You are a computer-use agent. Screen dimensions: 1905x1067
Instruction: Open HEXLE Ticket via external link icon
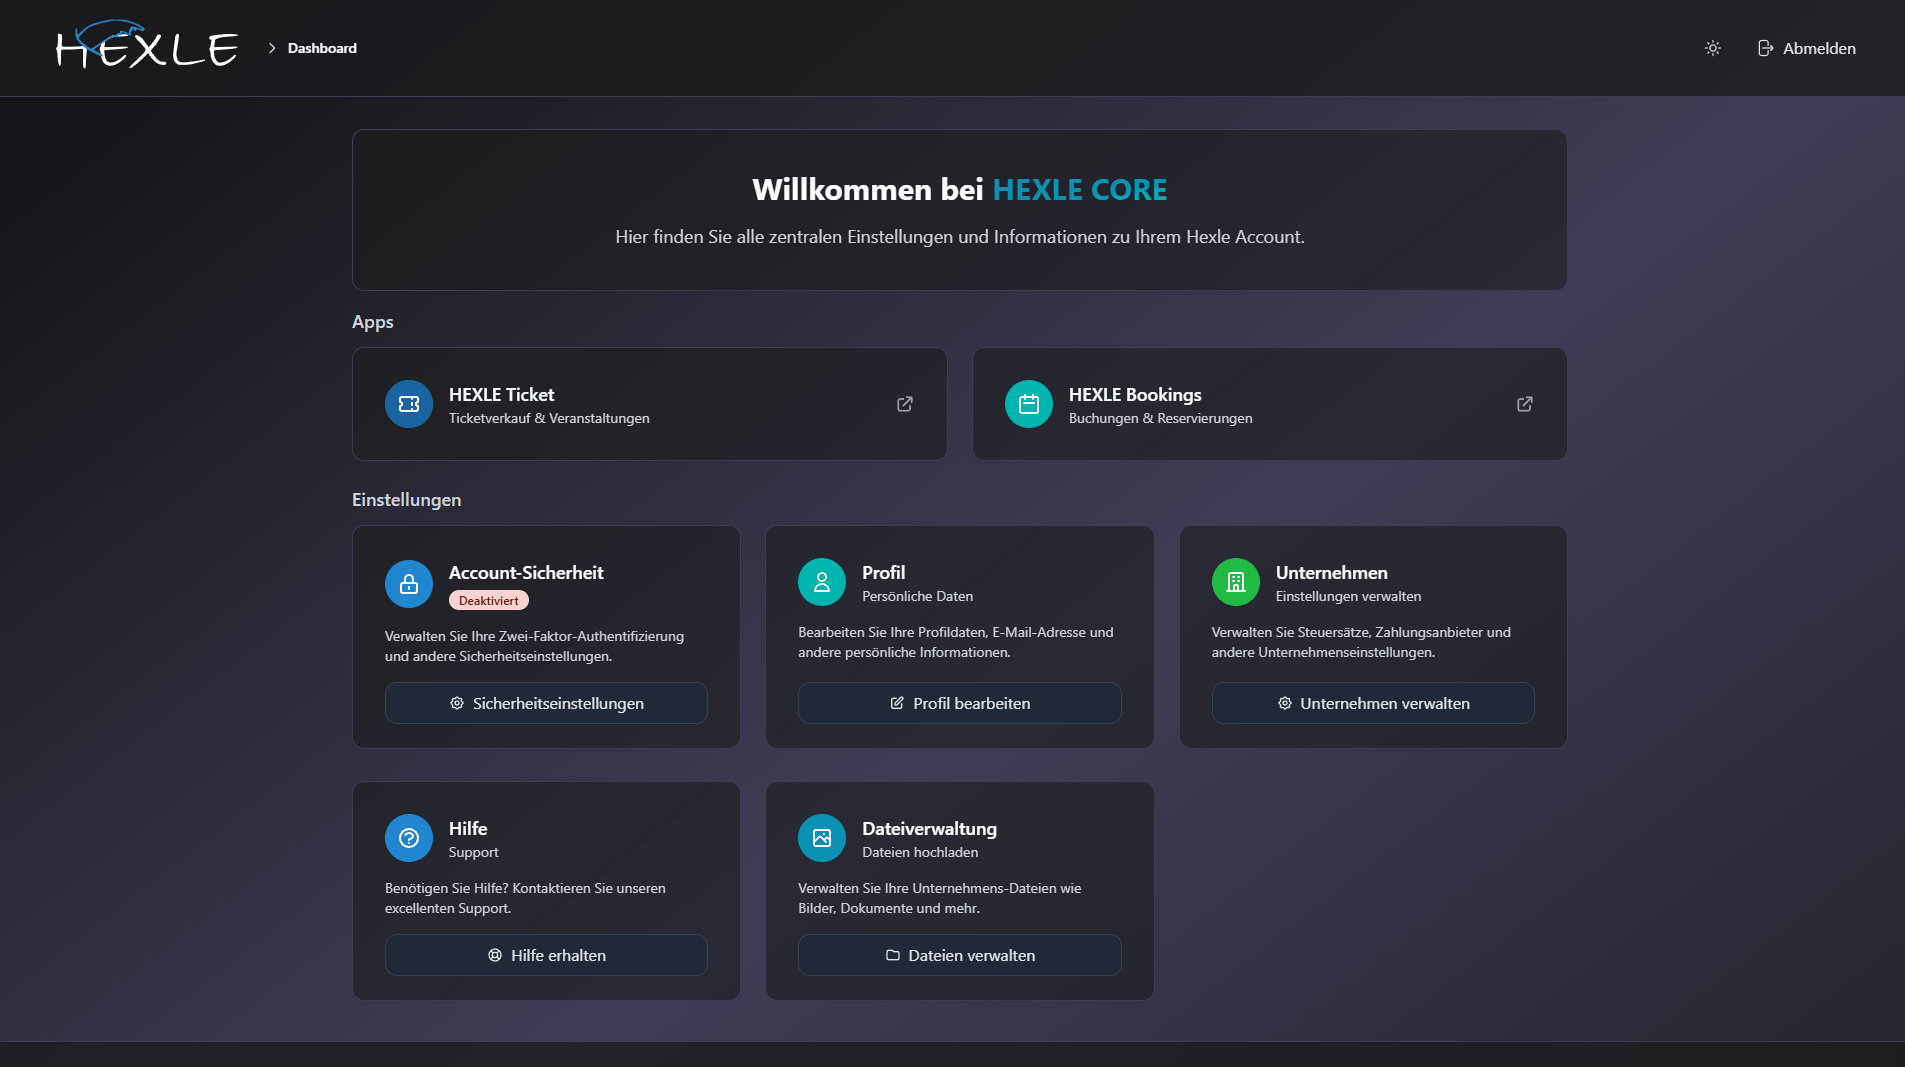[905, 404]
